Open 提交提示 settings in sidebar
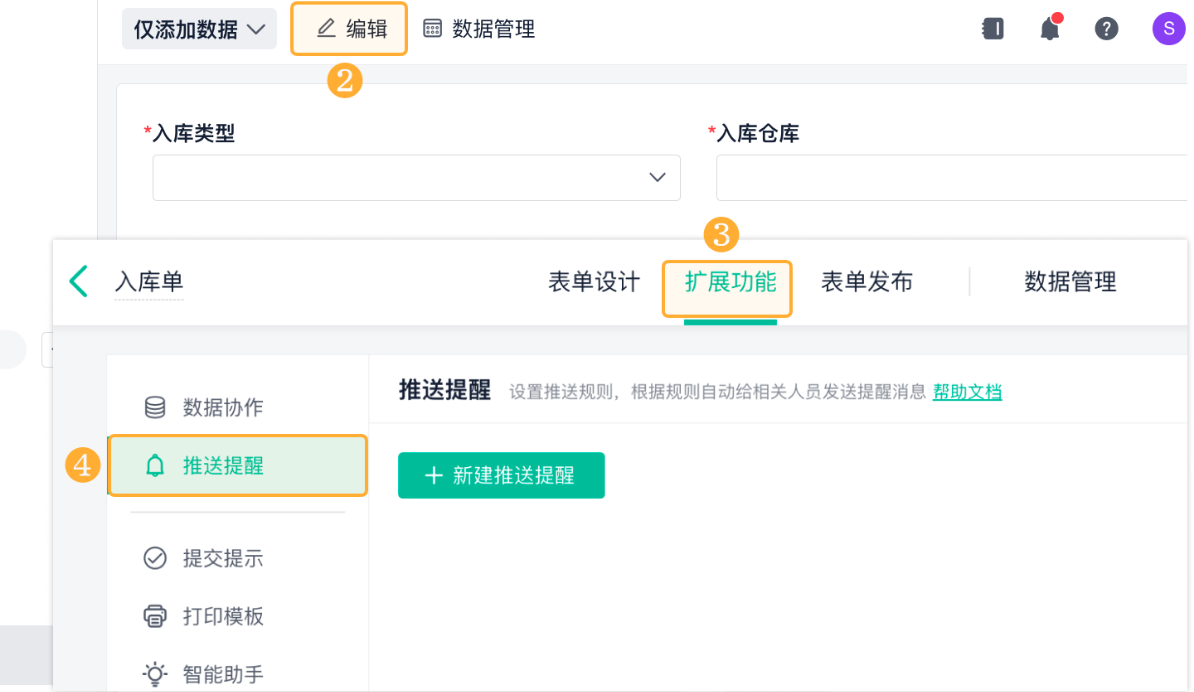 [222, 558]
